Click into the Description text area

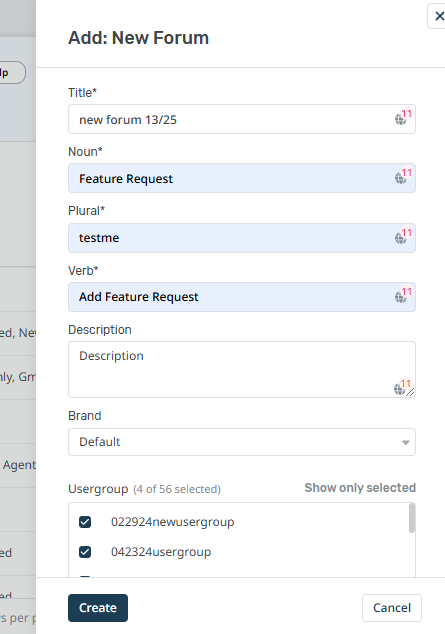[242, 370]
